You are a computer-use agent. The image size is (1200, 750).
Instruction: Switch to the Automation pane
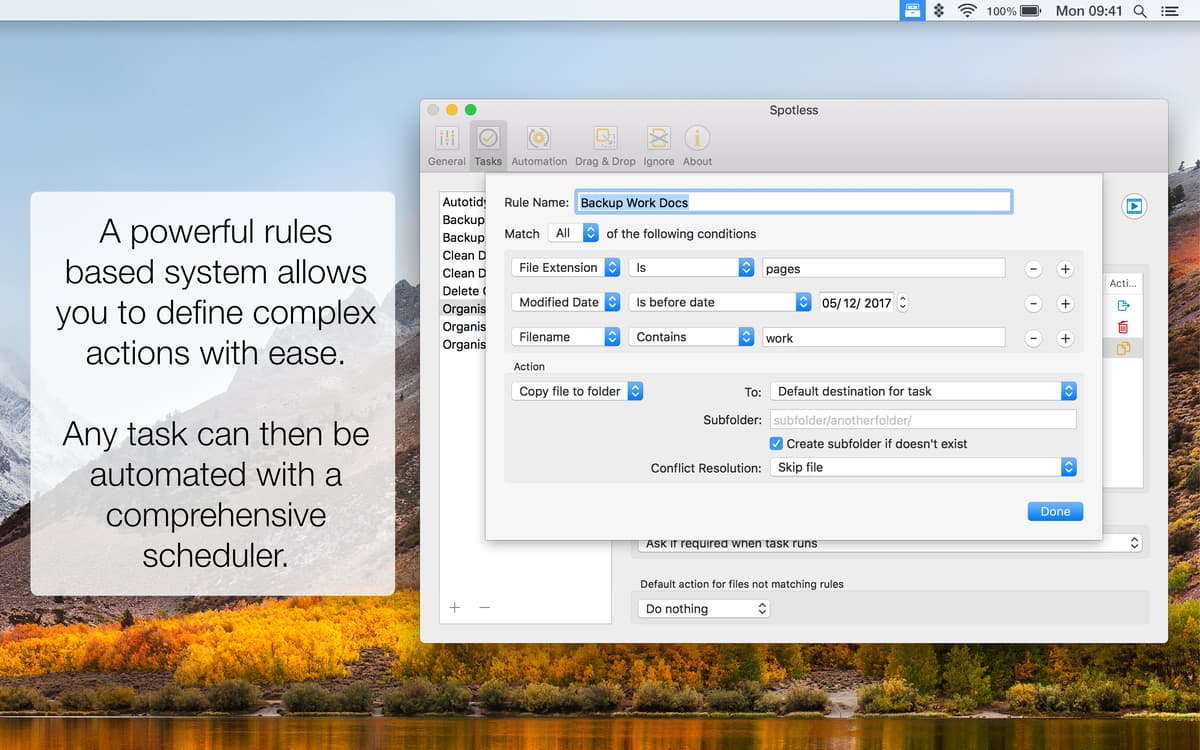539,143
